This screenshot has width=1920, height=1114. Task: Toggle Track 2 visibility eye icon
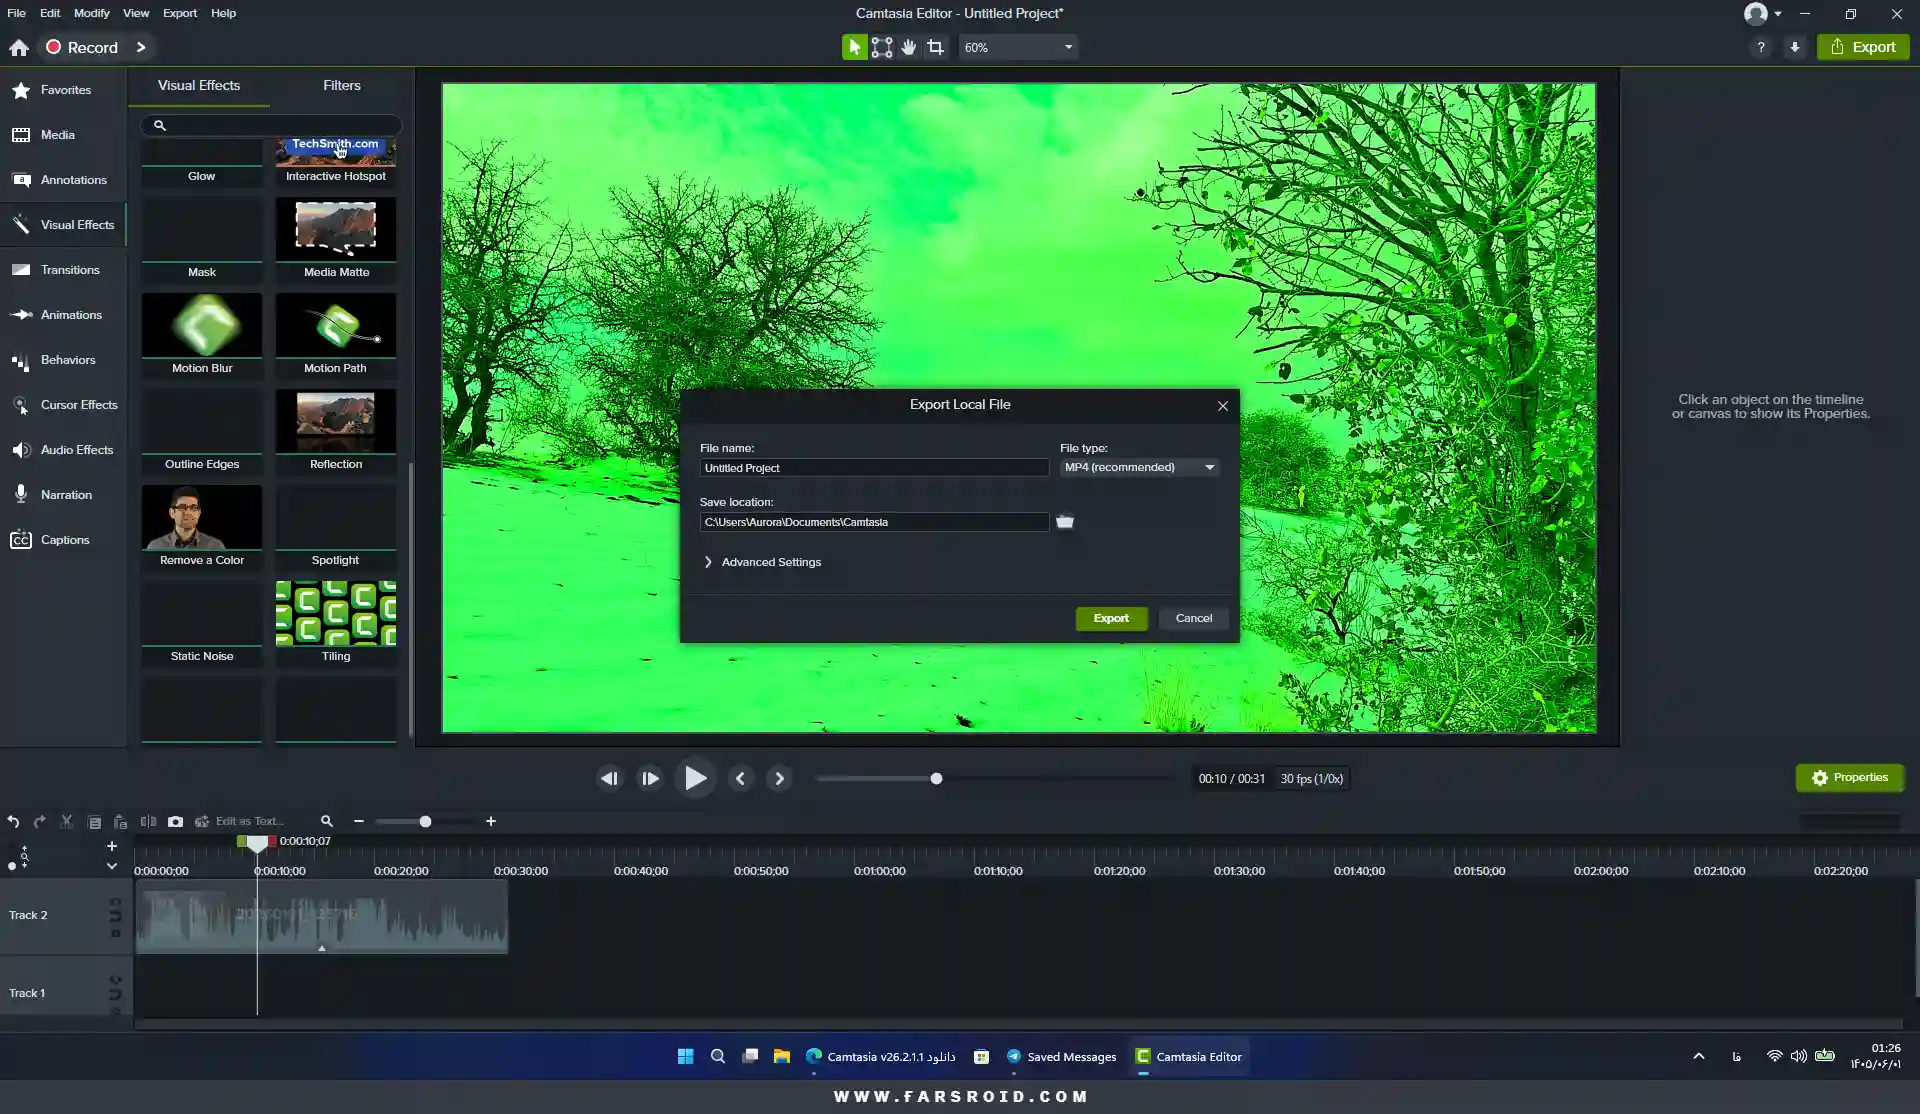(115, 901)
